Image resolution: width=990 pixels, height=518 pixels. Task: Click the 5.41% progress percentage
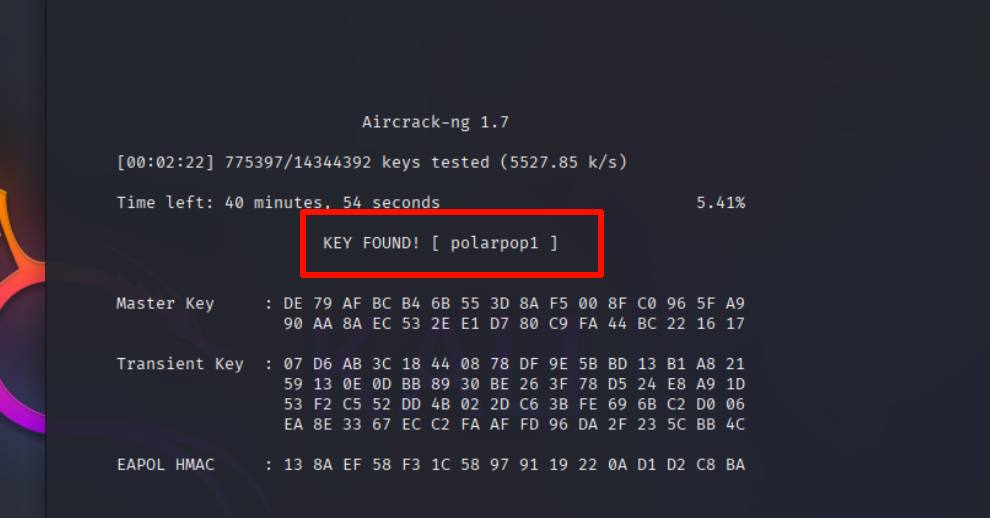pyautogui.click(x=720, y=203)
